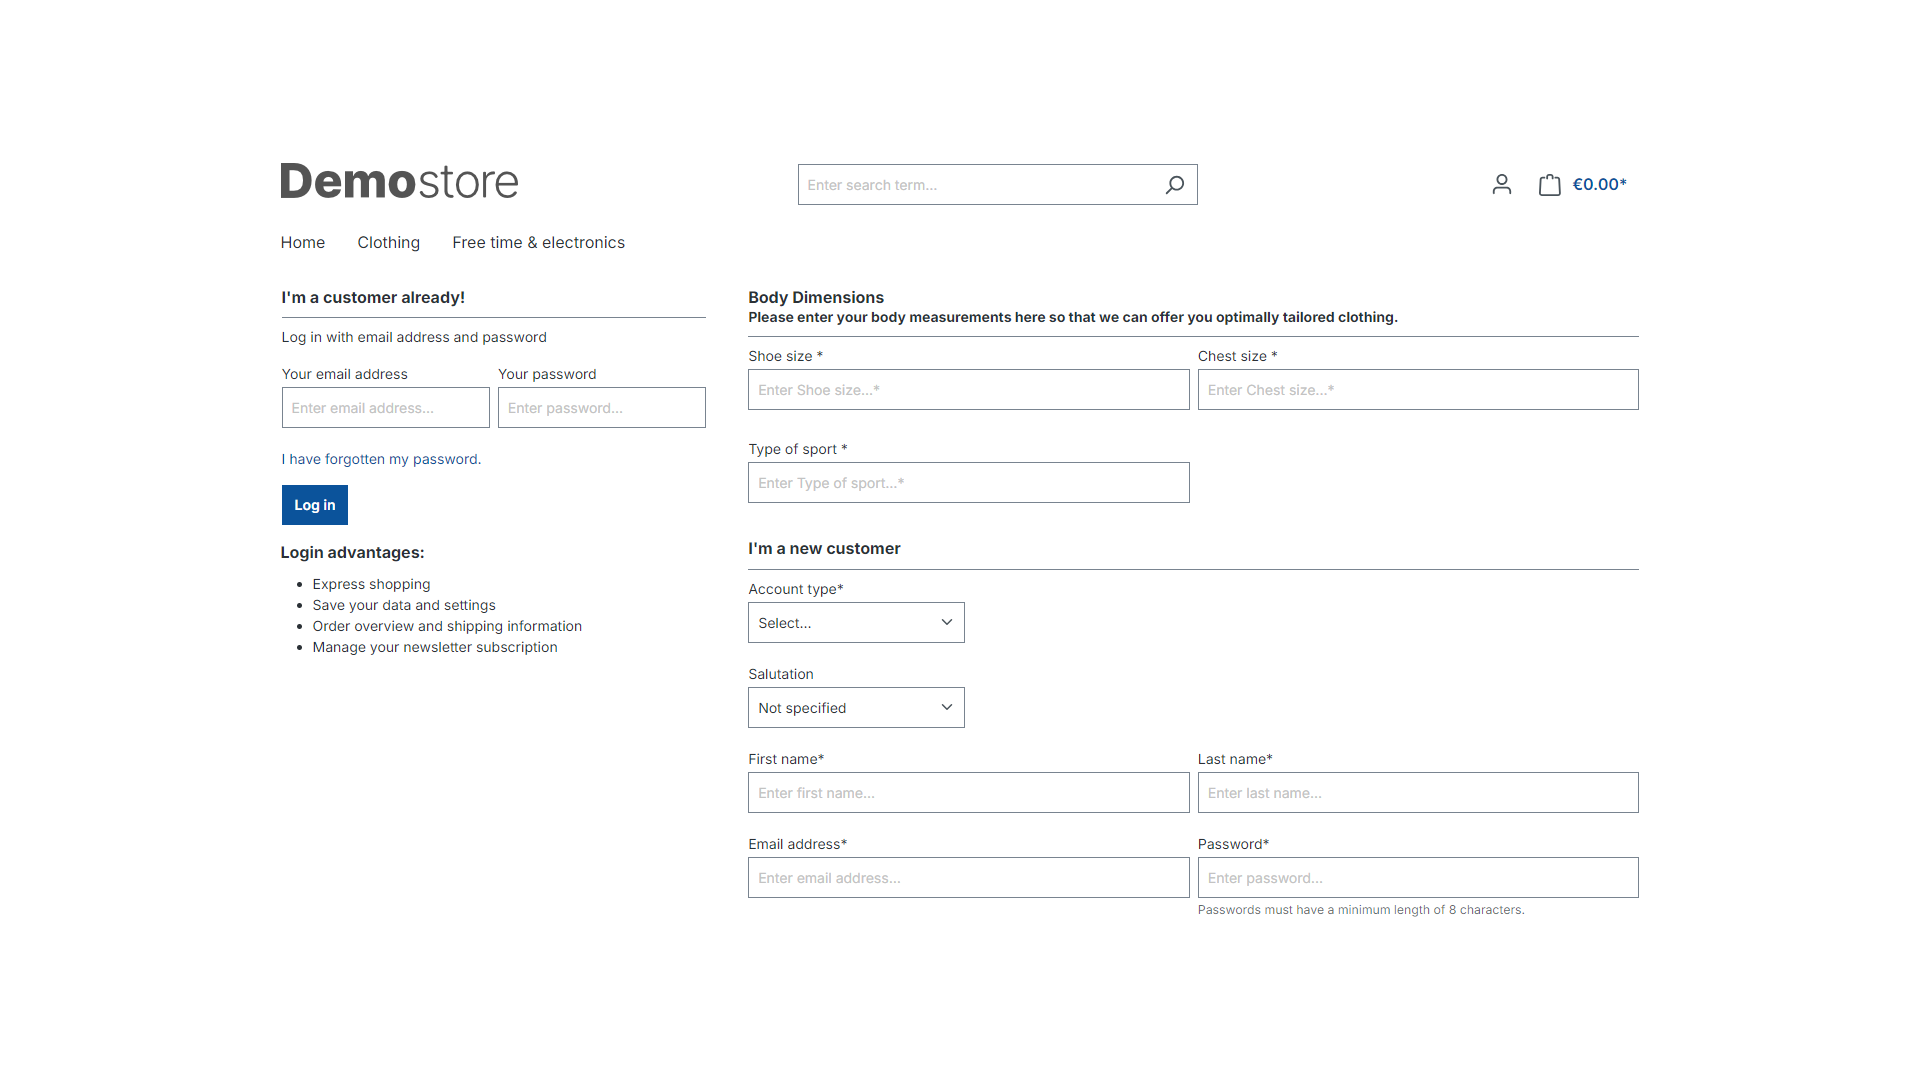Viewport: 1920px width, 1080px height.
Task: Open the Clothing category
Action: click(x=389, y=242)
